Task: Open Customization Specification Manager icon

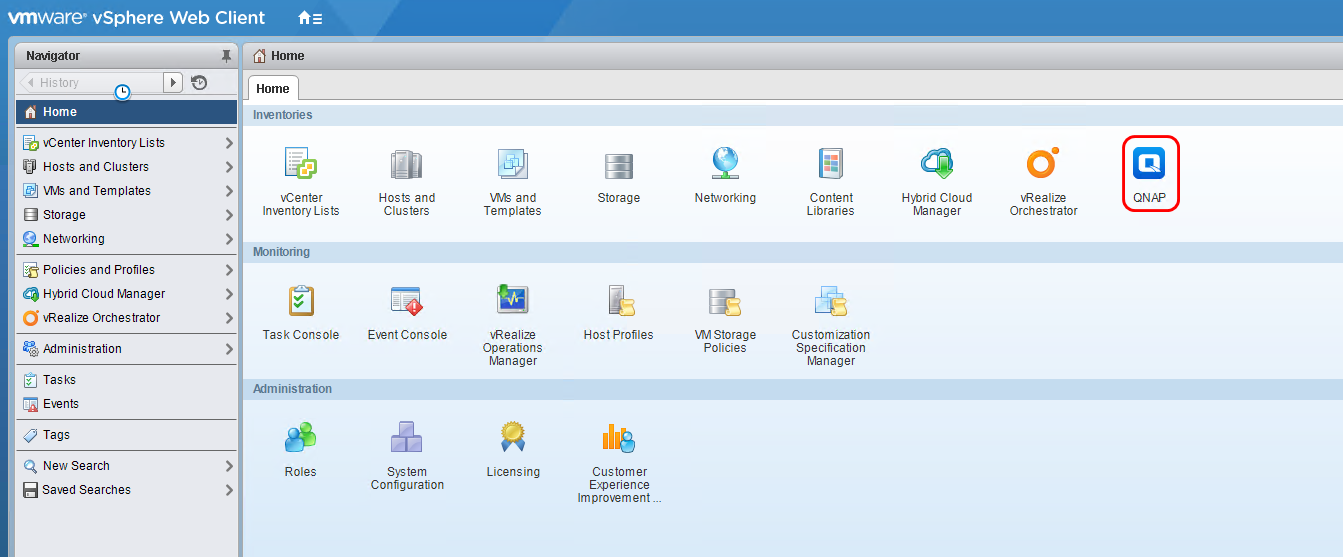Action: [830, 301]
